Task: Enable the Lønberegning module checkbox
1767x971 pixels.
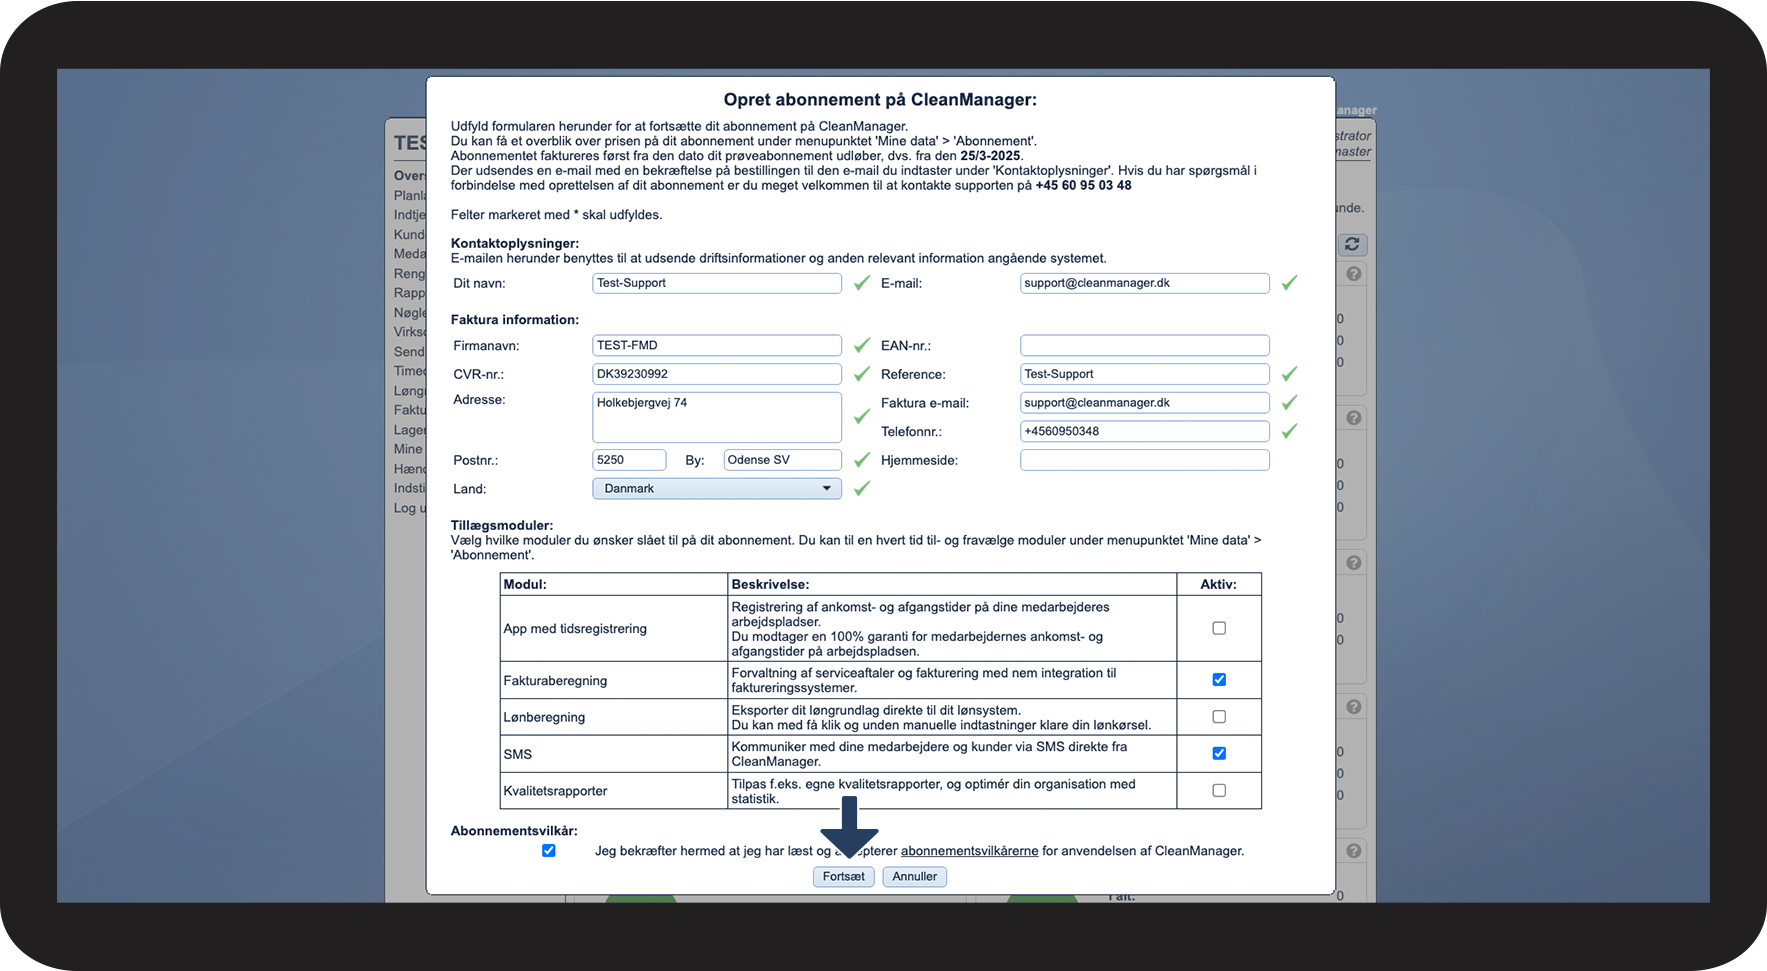Action: pos(1219,716)
